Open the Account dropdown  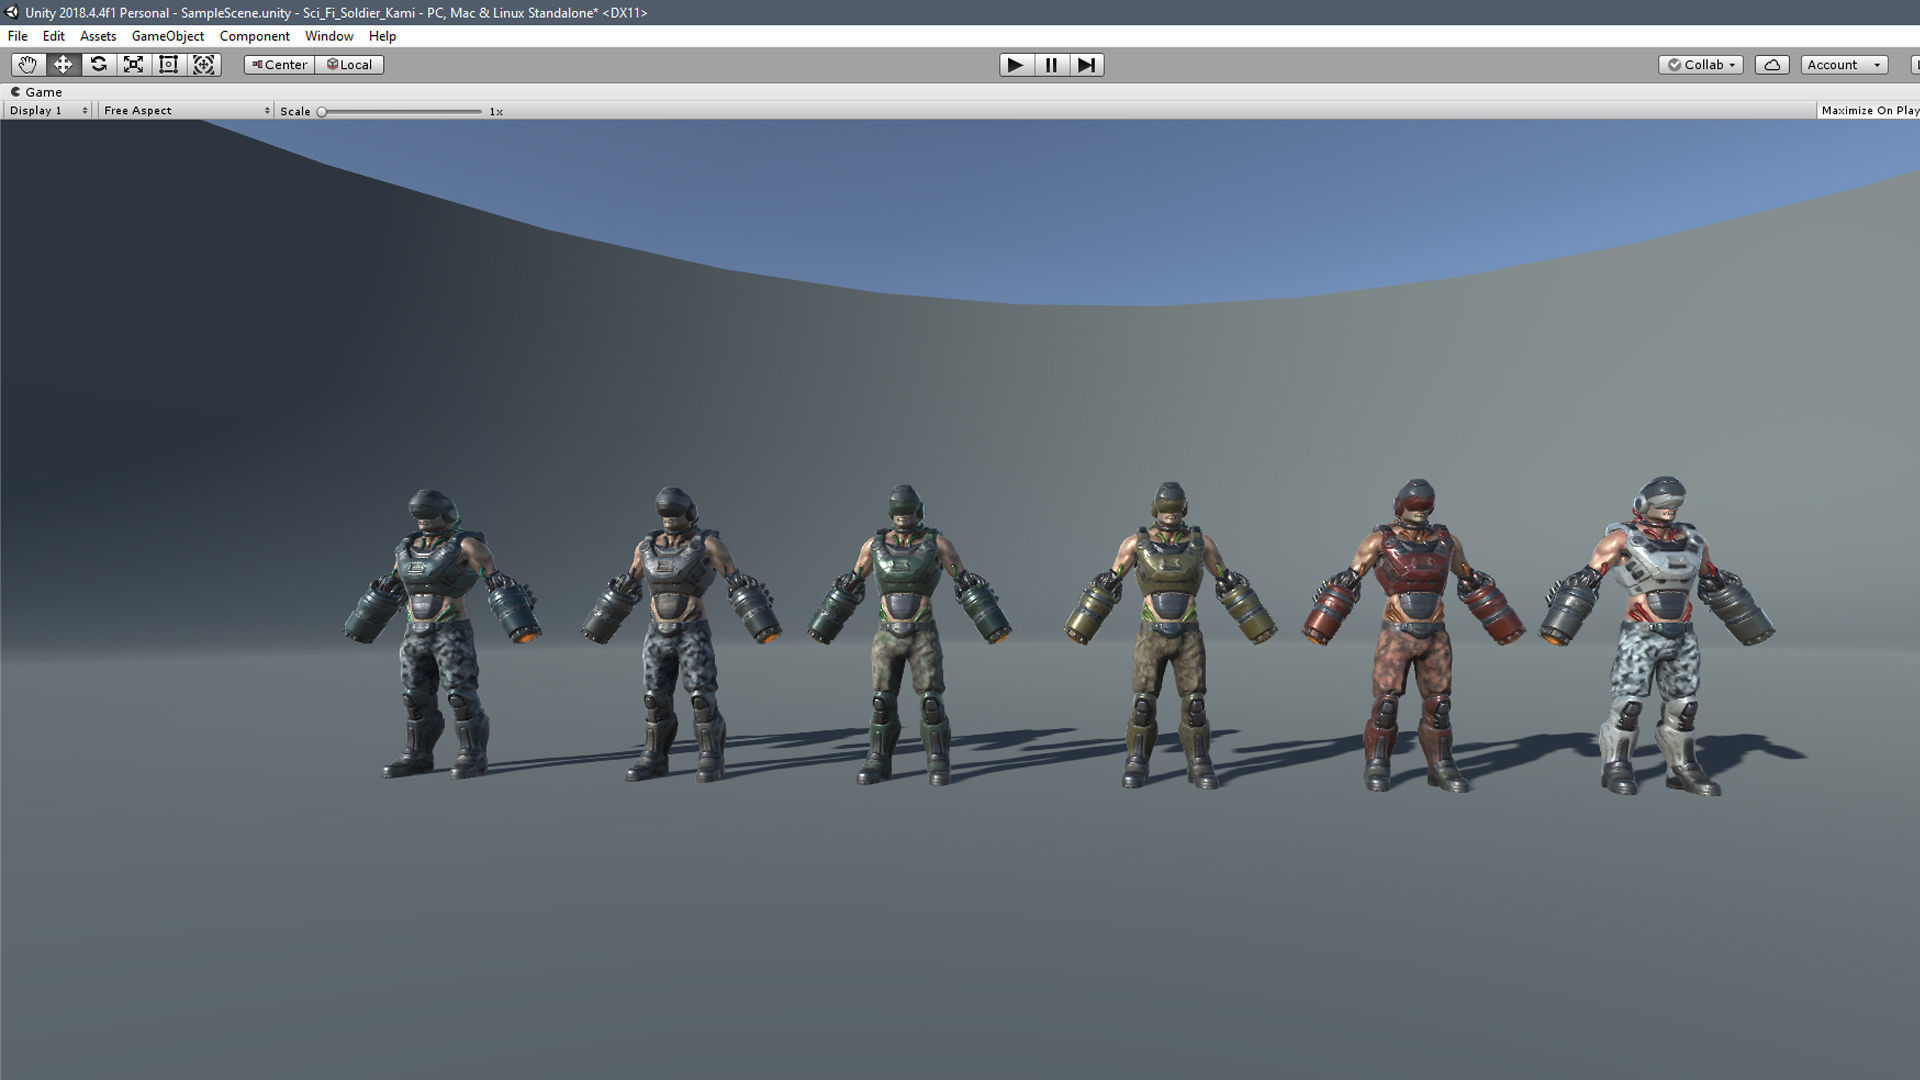pyautogui.click(x=1844, y=65)
